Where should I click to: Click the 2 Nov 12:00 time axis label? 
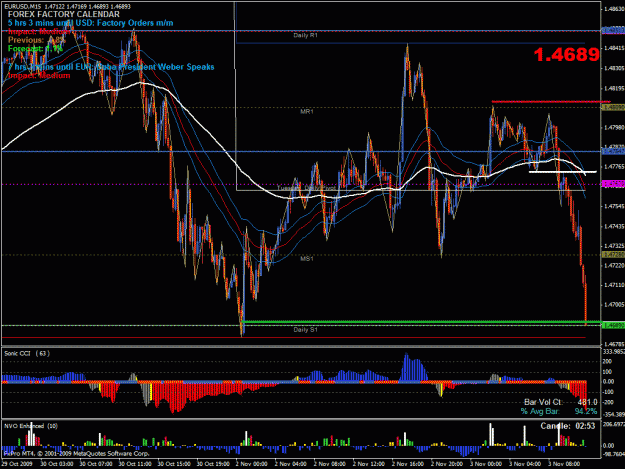click(369, 464)
